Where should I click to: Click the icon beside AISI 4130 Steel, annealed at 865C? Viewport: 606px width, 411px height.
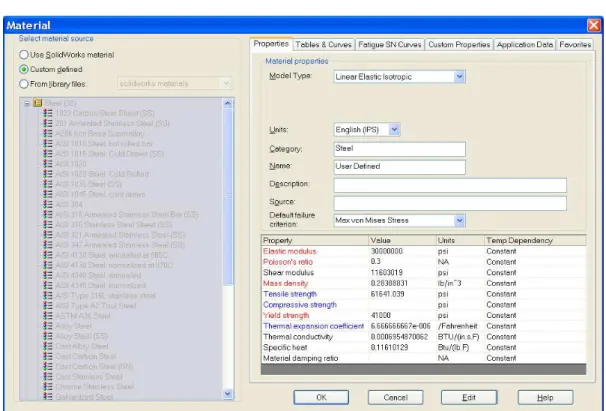tap(48, 255)
